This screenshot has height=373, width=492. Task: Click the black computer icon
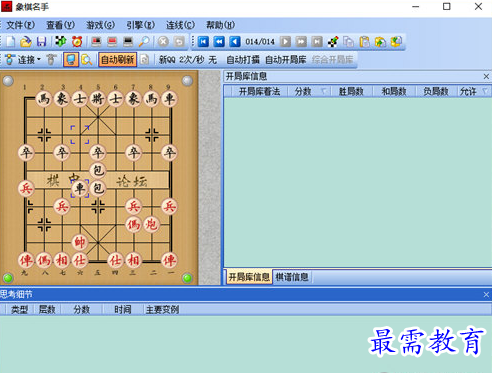(x=128, y=42)
